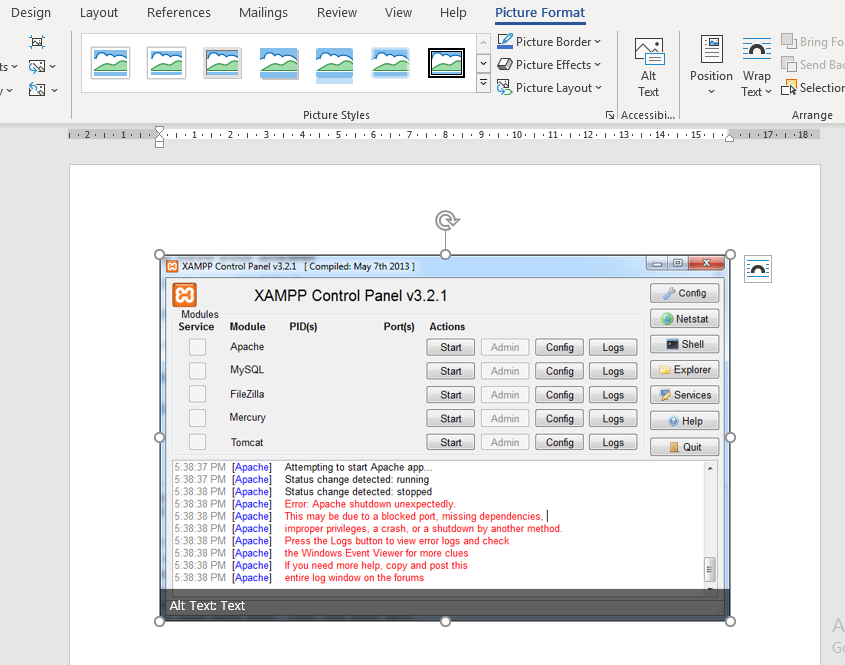Switch to the View tab
This screenshot has width=845, height=665.
(398, 12)
